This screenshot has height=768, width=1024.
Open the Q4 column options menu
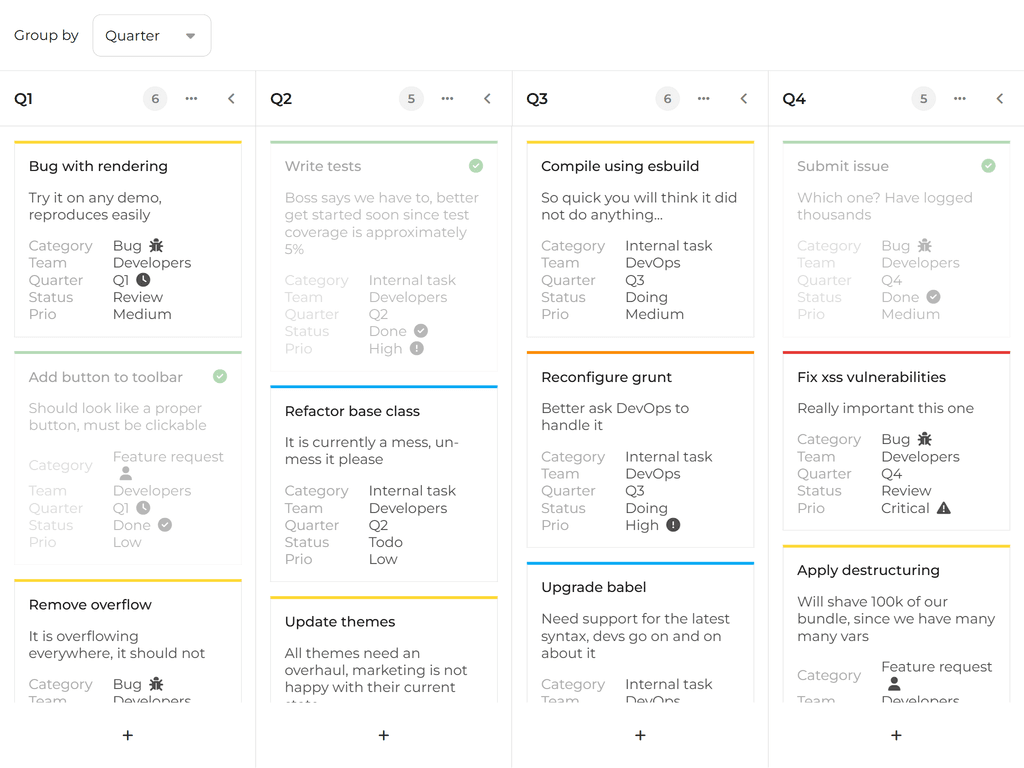tap(959, 99)
